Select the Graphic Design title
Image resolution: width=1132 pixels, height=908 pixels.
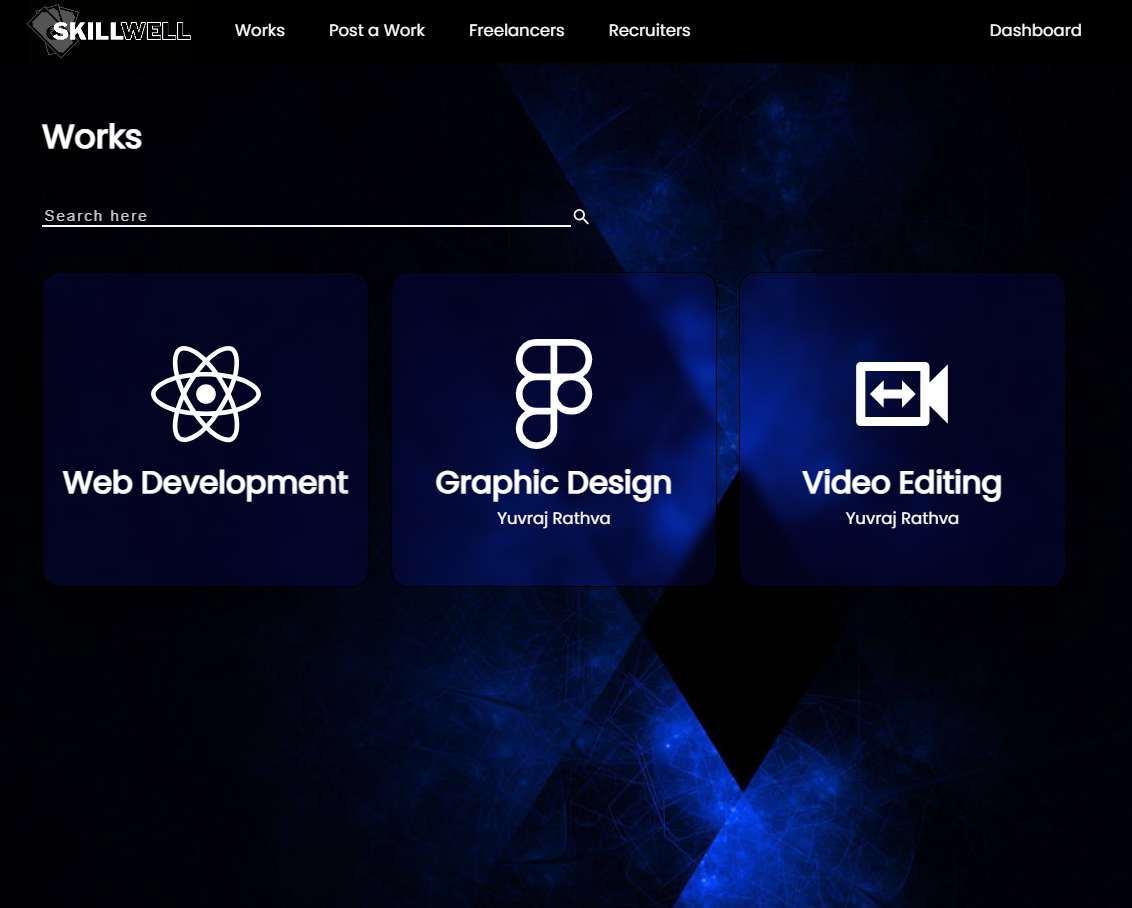pyautogui.click(x=554, y=483)
